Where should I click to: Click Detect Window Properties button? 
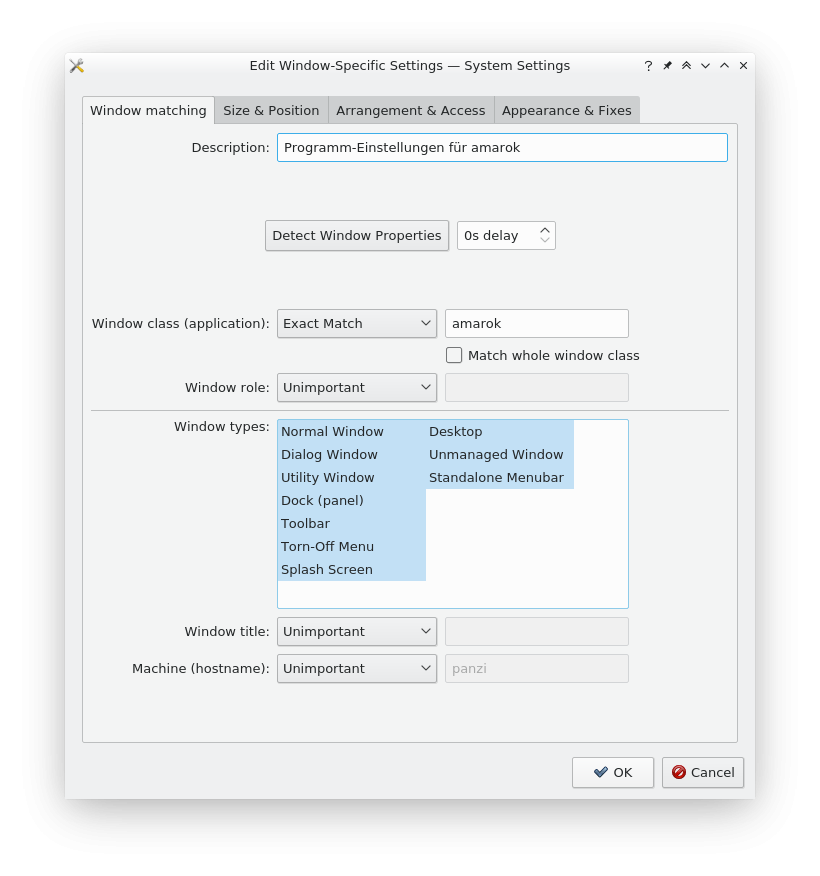(x=357, y=235)
